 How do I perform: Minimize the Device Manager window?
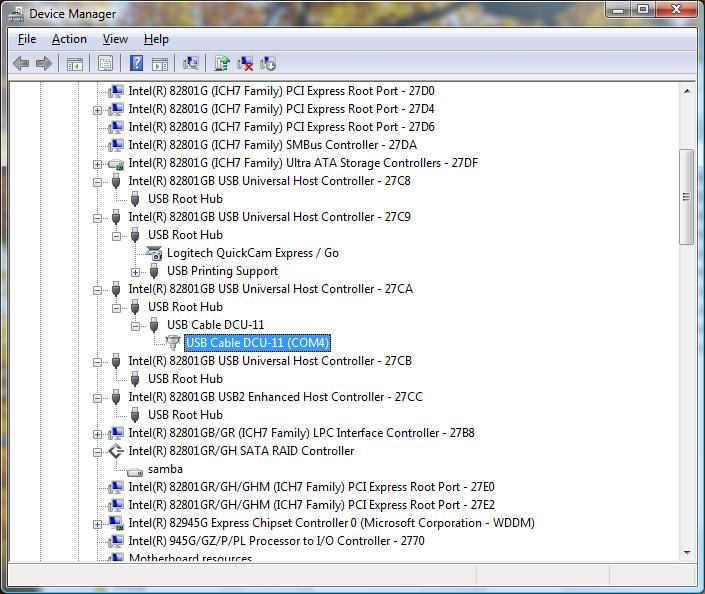pyautogui.click(x=619, y=9)
